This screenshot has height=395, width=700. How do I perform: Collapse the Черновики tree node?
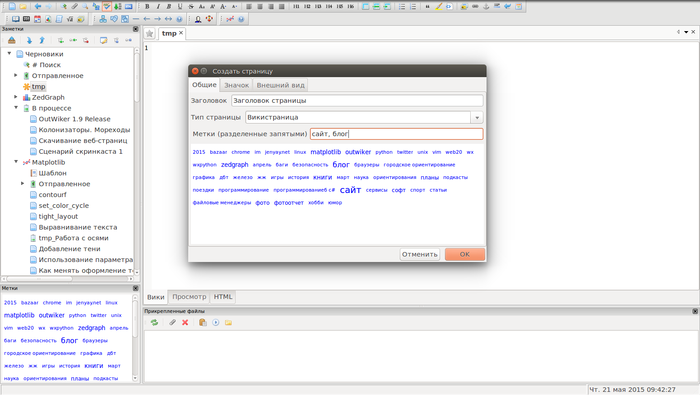[9, 54]
